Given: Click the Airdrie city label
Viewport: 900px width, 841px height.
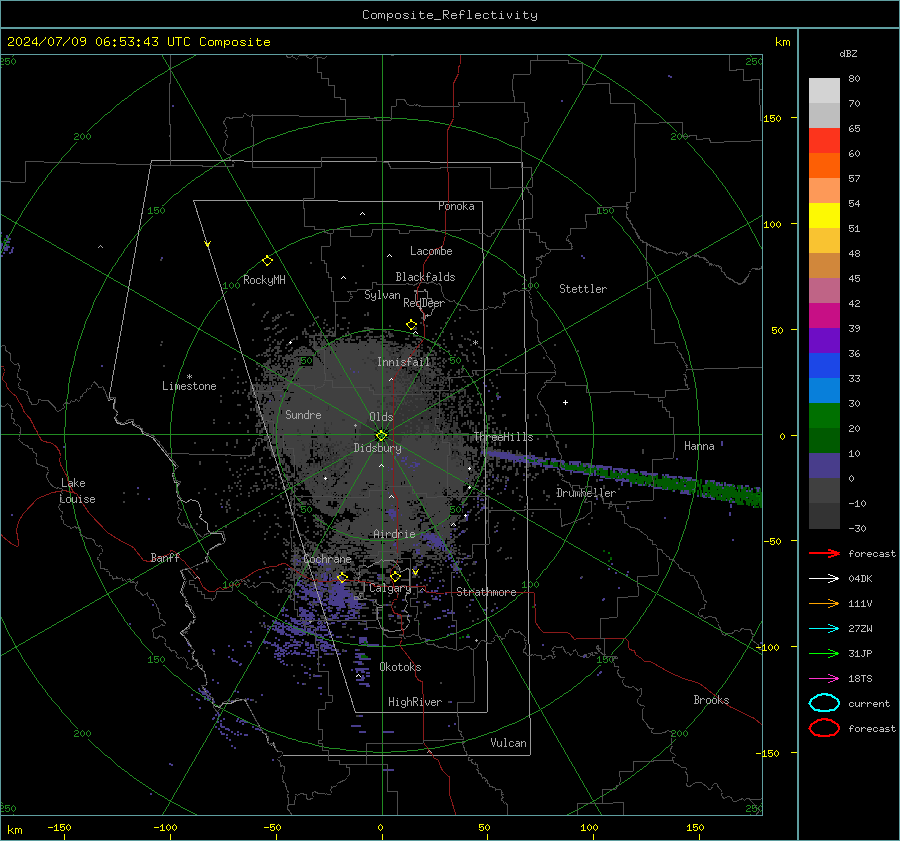Looking at the screenshot, I should pyautogui.click(x=394, y=534).
